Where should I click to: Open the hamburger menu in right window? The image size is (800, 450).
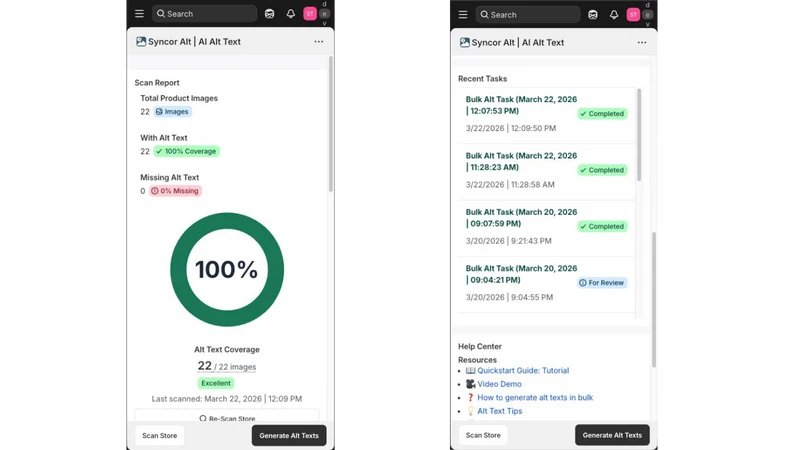click(x=463, y=15)
